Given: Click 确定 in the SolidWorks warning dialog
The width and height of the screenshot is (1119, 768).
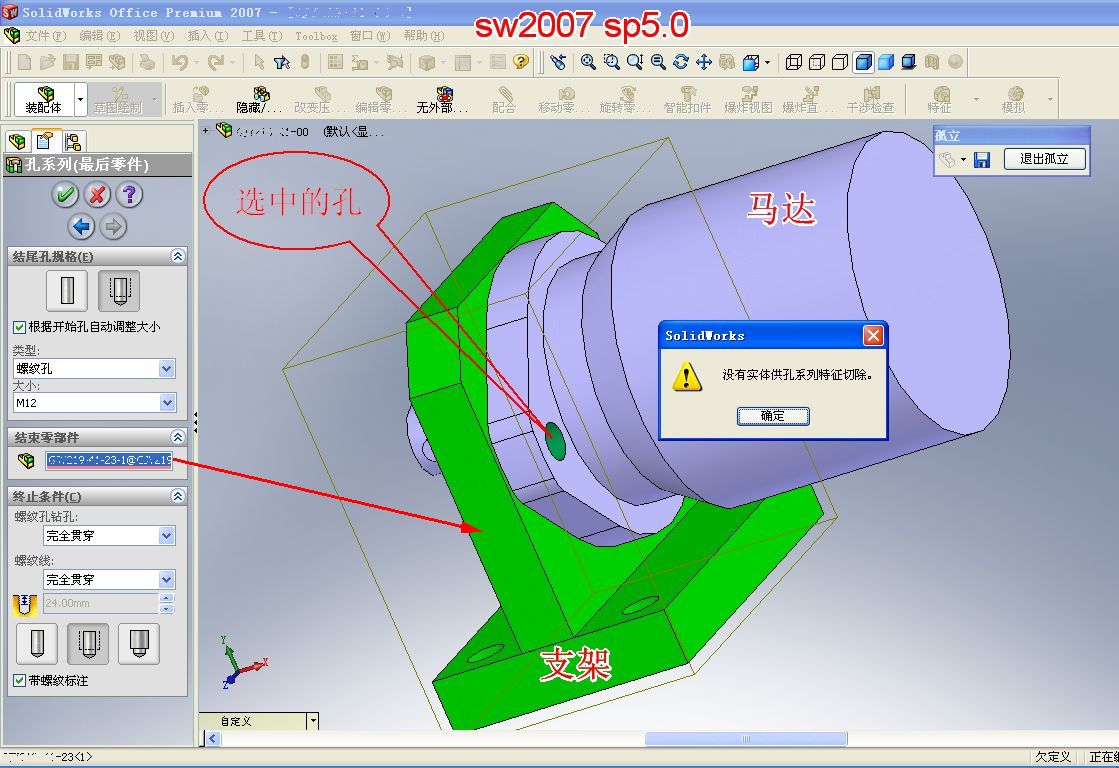Looking at the screenshot, I should click(x=773, y=416).
